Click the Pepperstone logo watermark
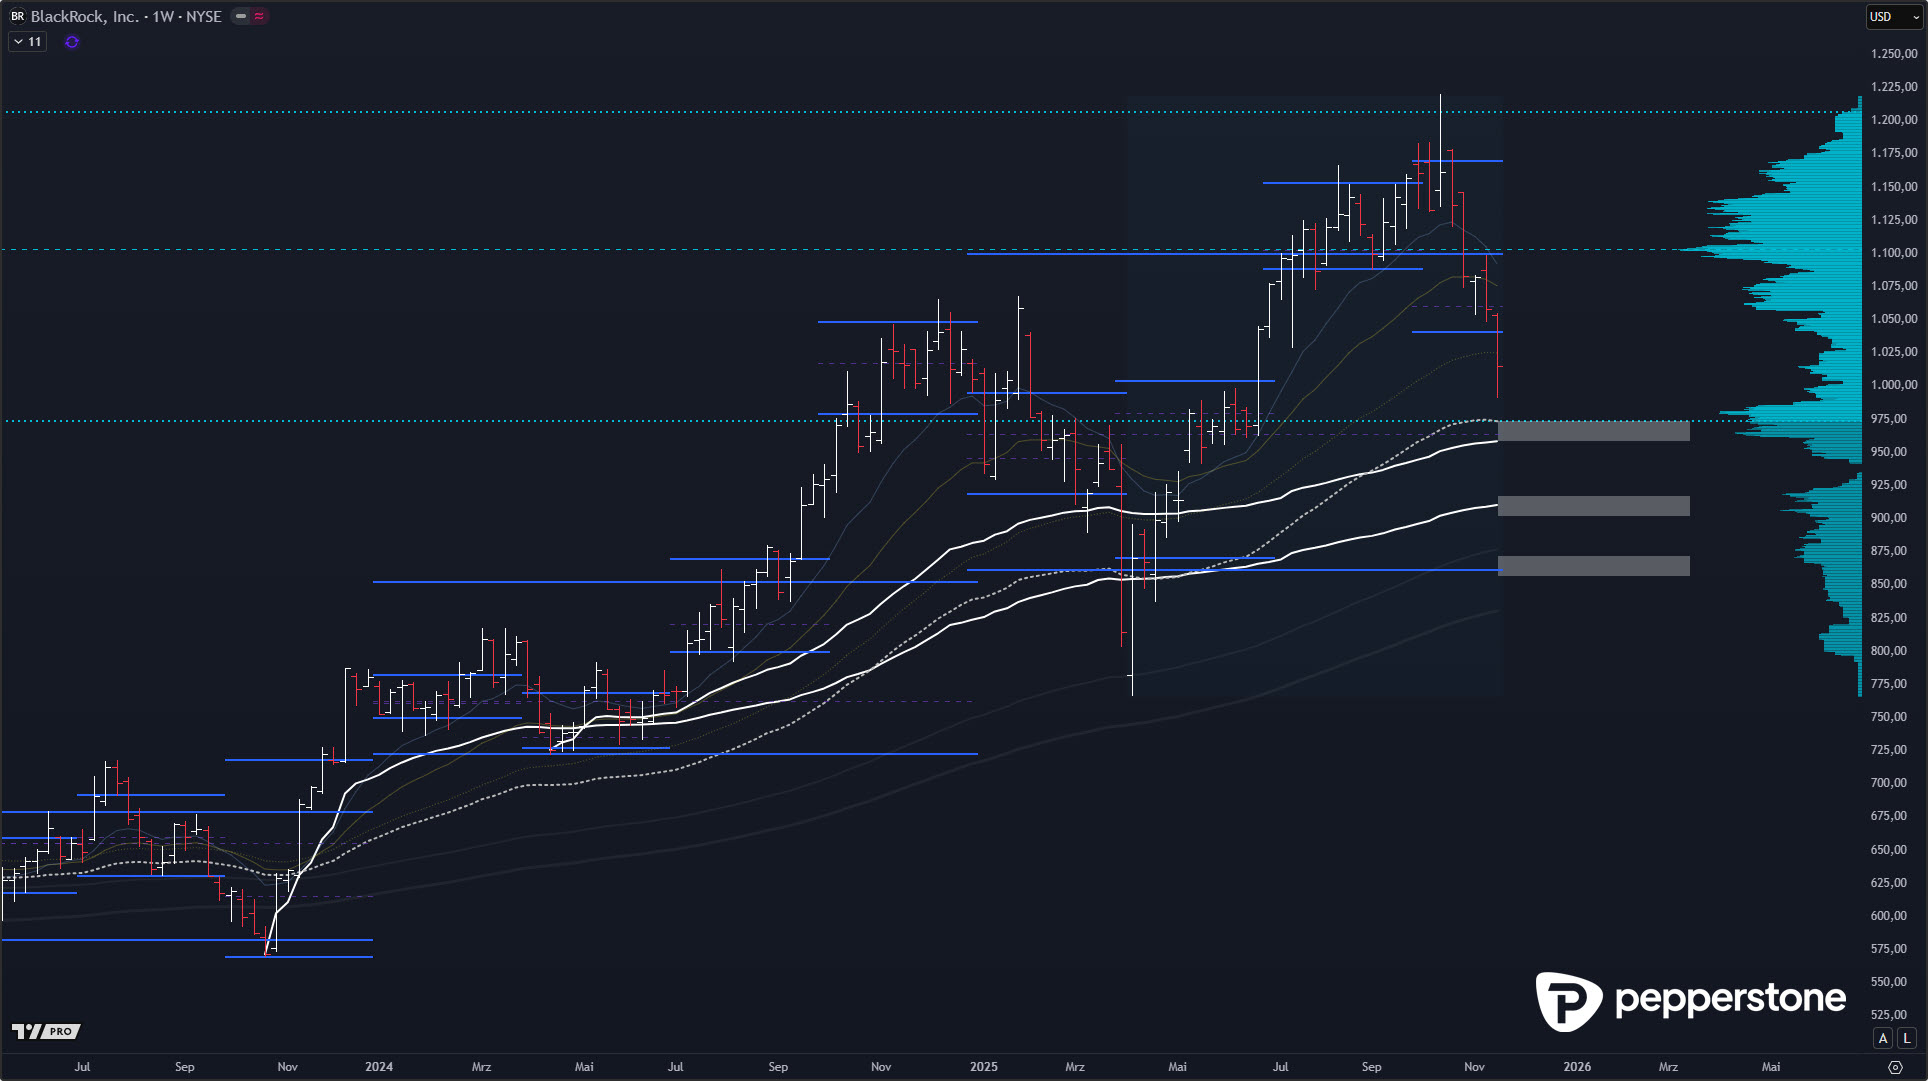 [x=1690, y=999]
